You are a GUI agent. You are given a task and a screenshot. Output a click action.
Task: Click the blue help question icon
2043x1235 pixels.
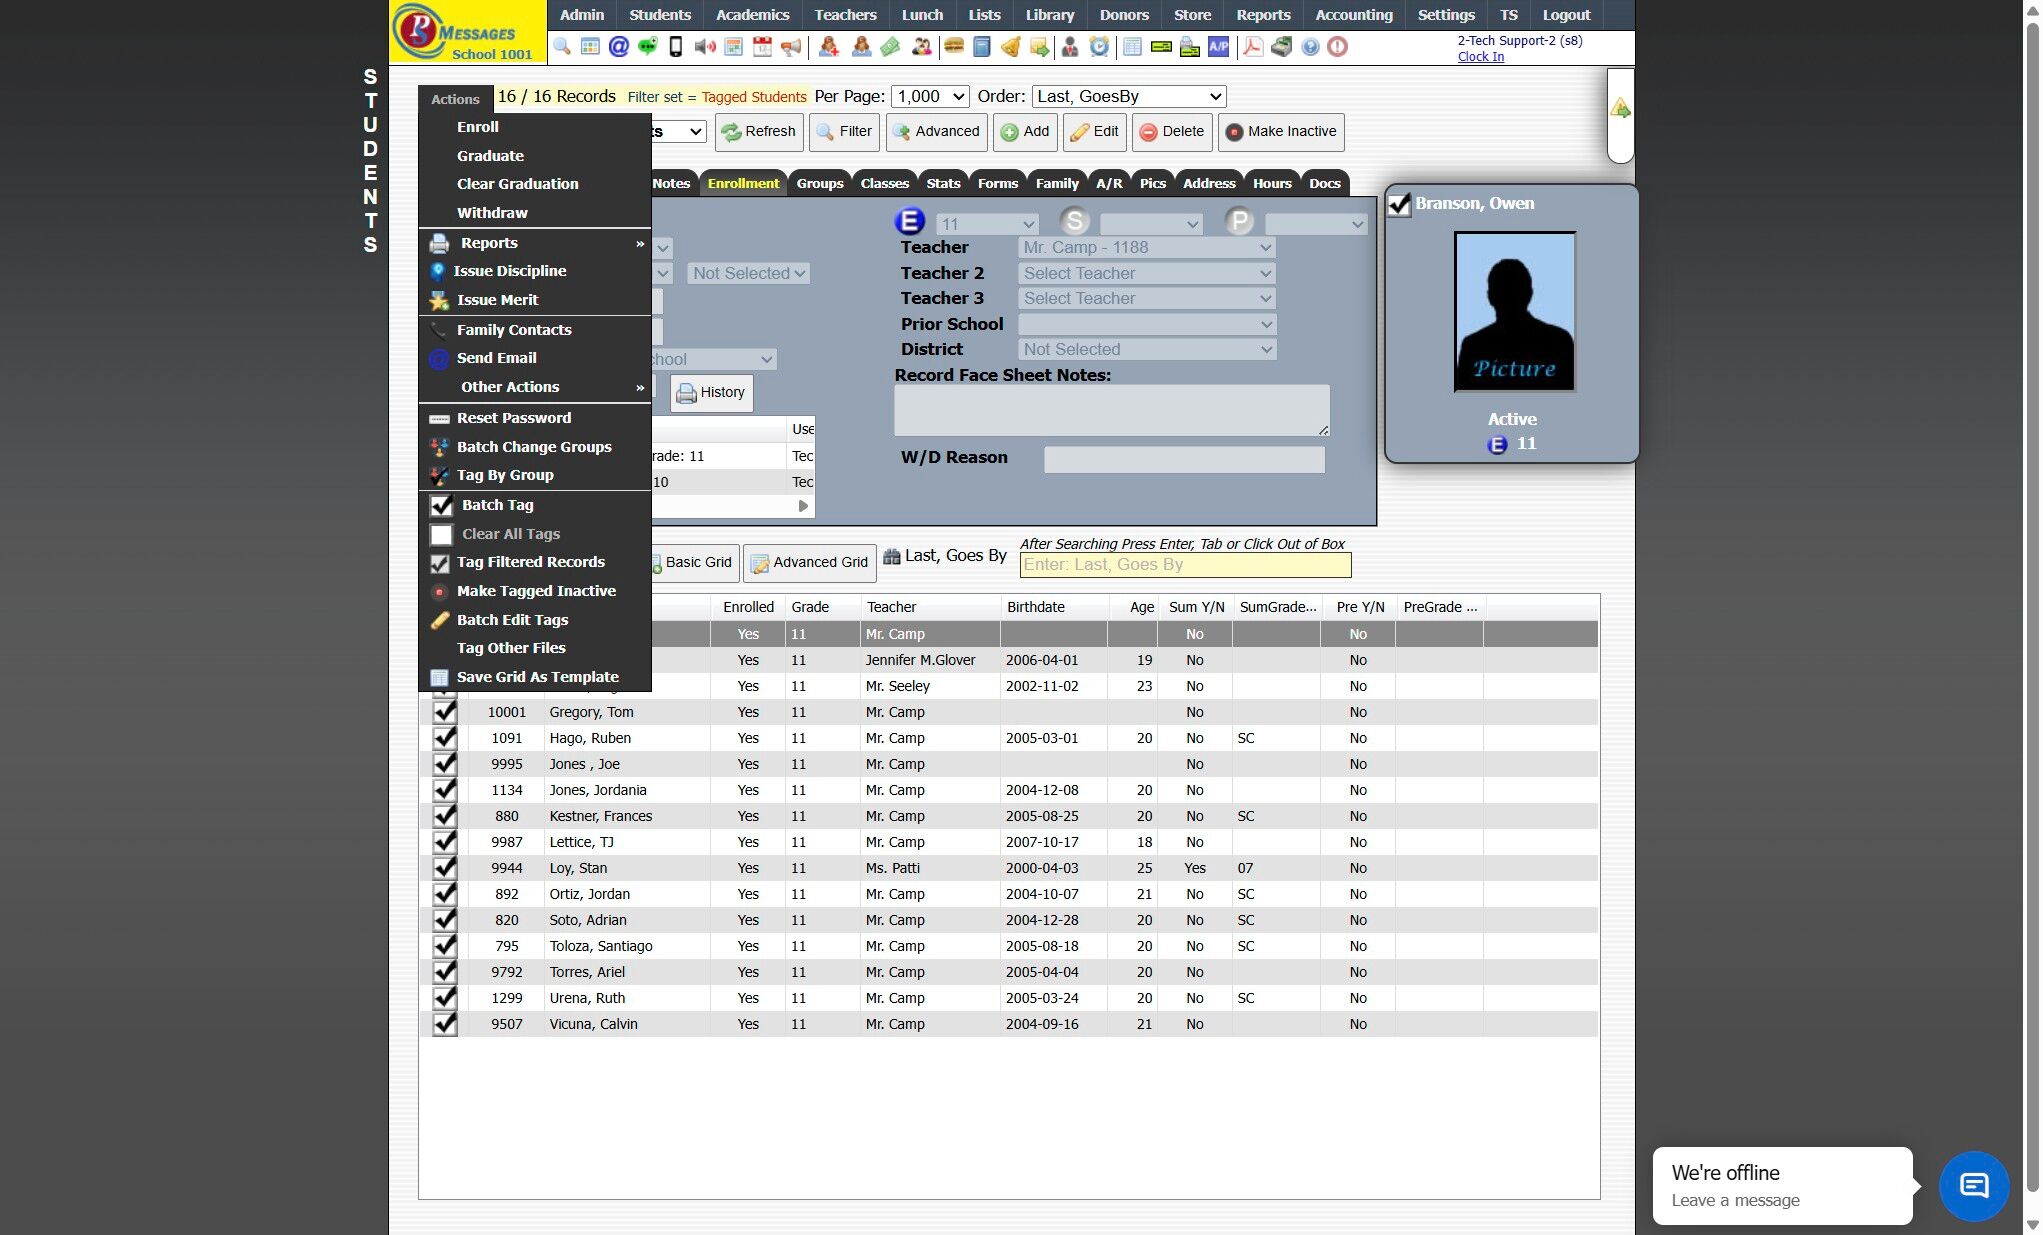click(x=1310, y=46)
